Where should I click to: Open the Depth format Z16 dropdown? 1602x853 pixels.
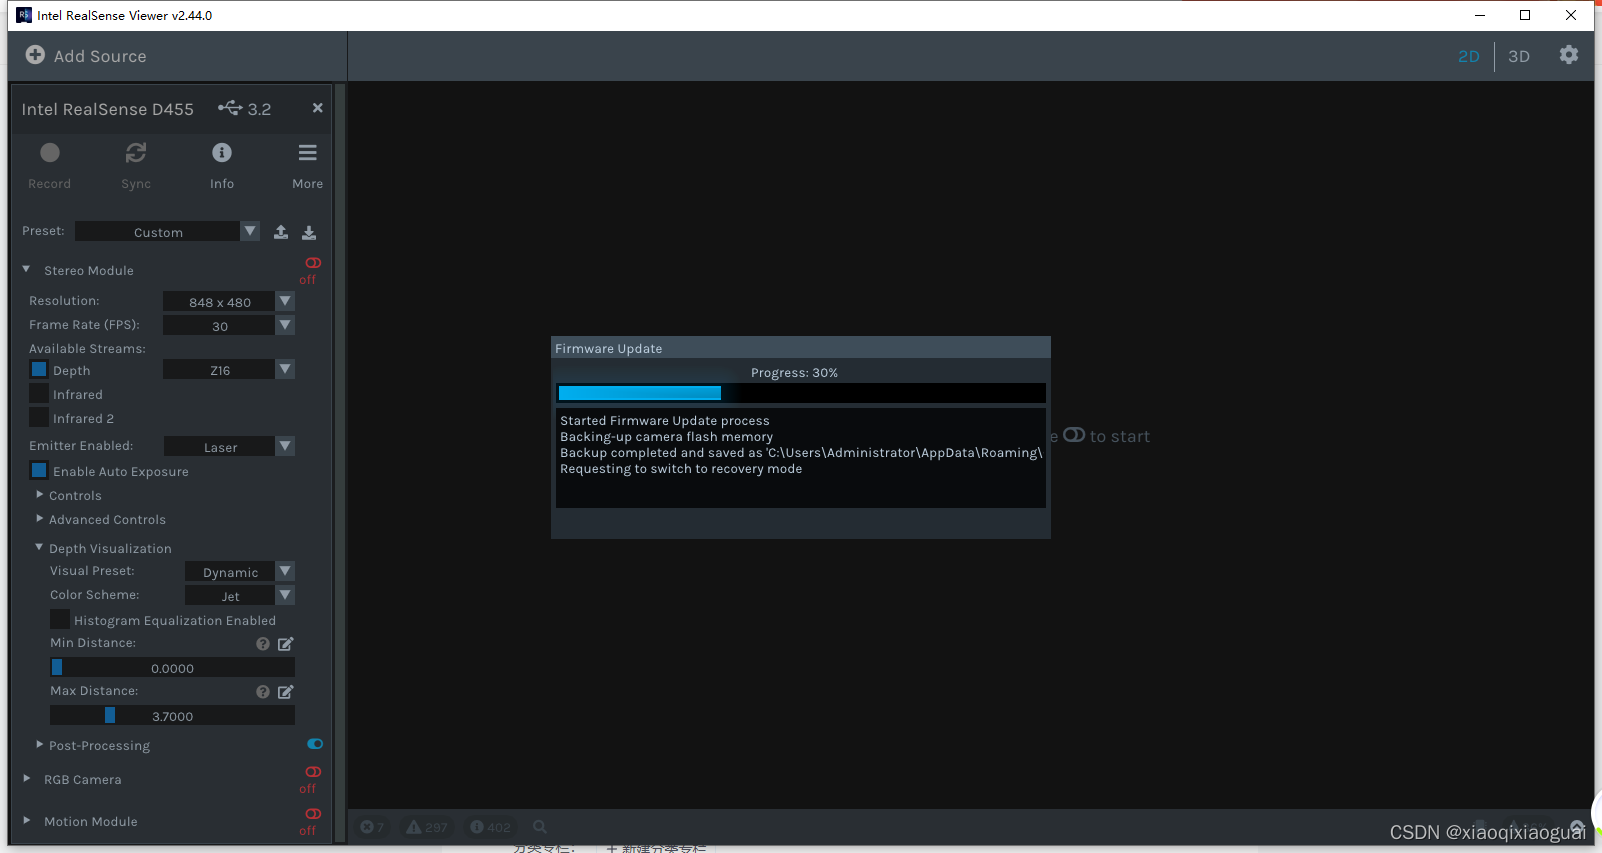(x=228, y=370)
